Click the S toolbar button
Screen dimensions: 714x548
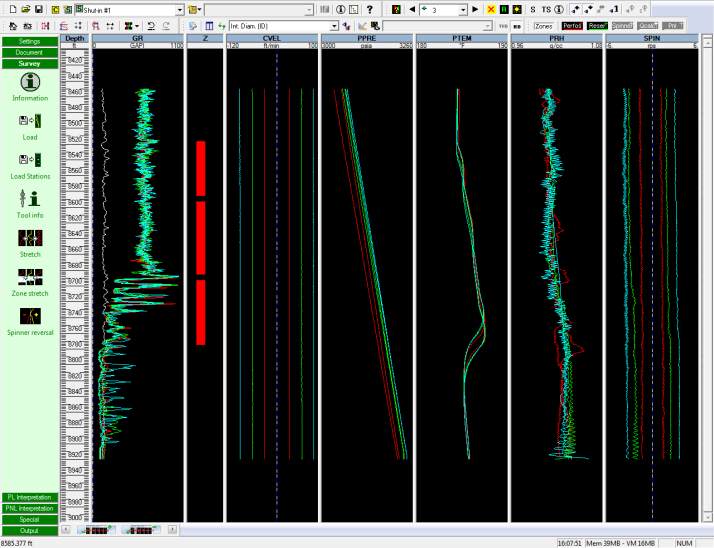[x=533, y=9]
